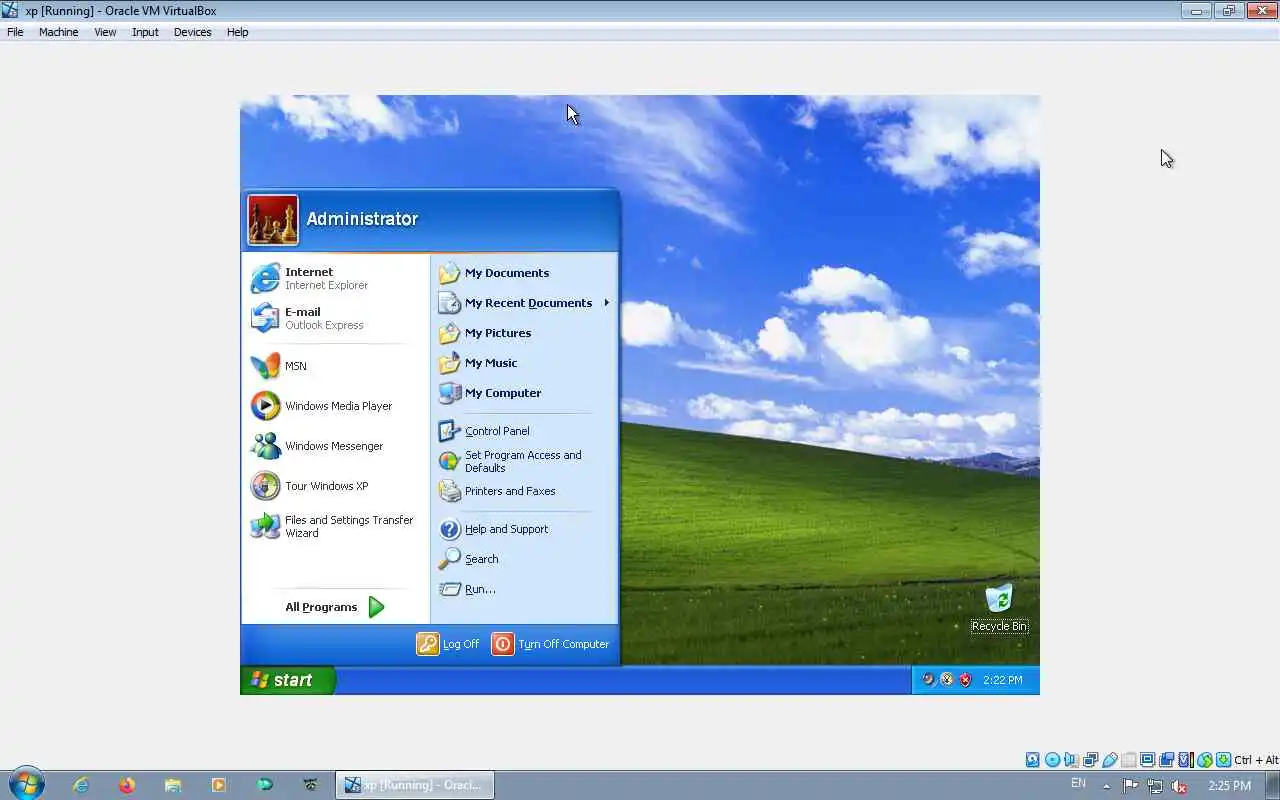Click VirtualBox audio indicator icon
The height and width of the screenshot is (800, 1280).
[x=1070, y=760]
